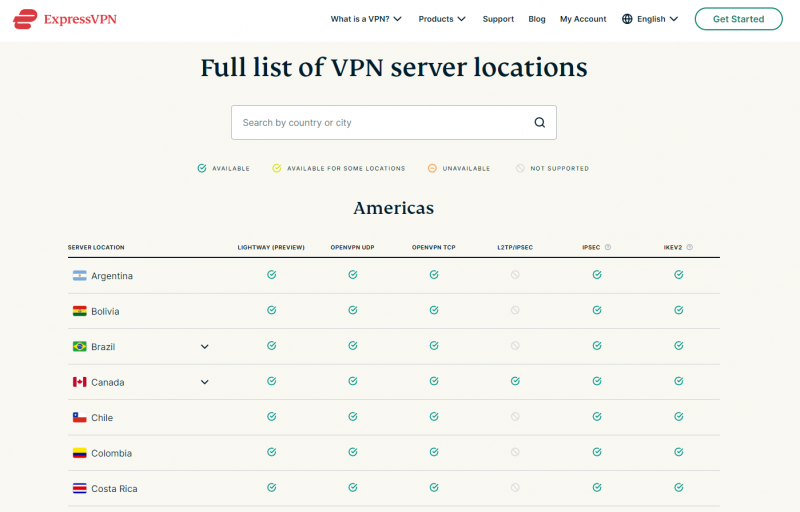The image size is (800, 512).
Task: Click the OpenVPN UDP column header
Action: coord(353,247)
